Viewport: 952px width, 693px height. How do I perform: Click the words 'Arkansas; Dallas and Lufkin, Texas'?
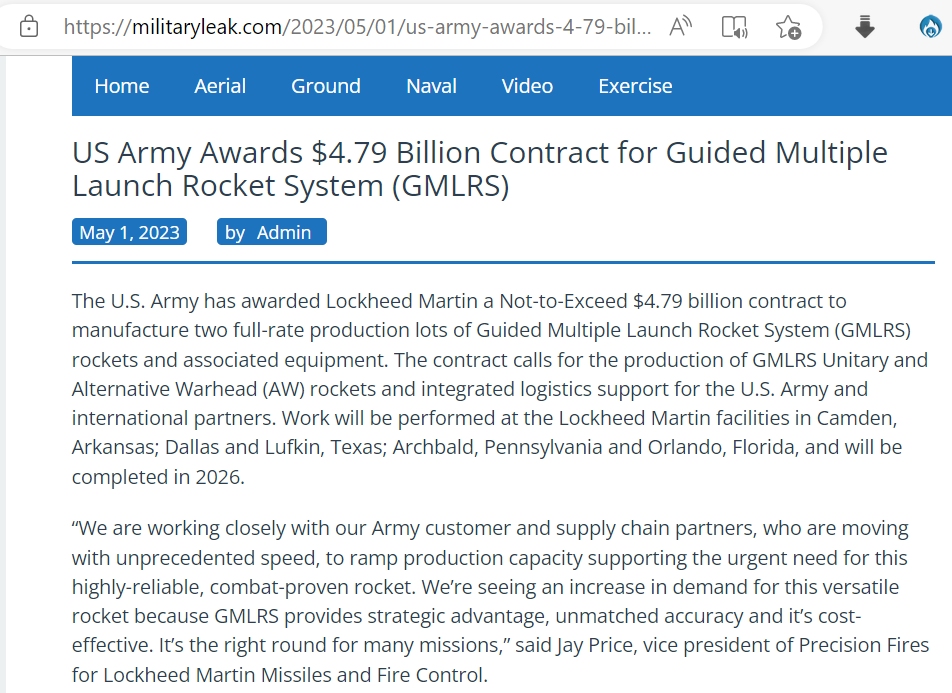pyautogui.click(x=227, y=448)
